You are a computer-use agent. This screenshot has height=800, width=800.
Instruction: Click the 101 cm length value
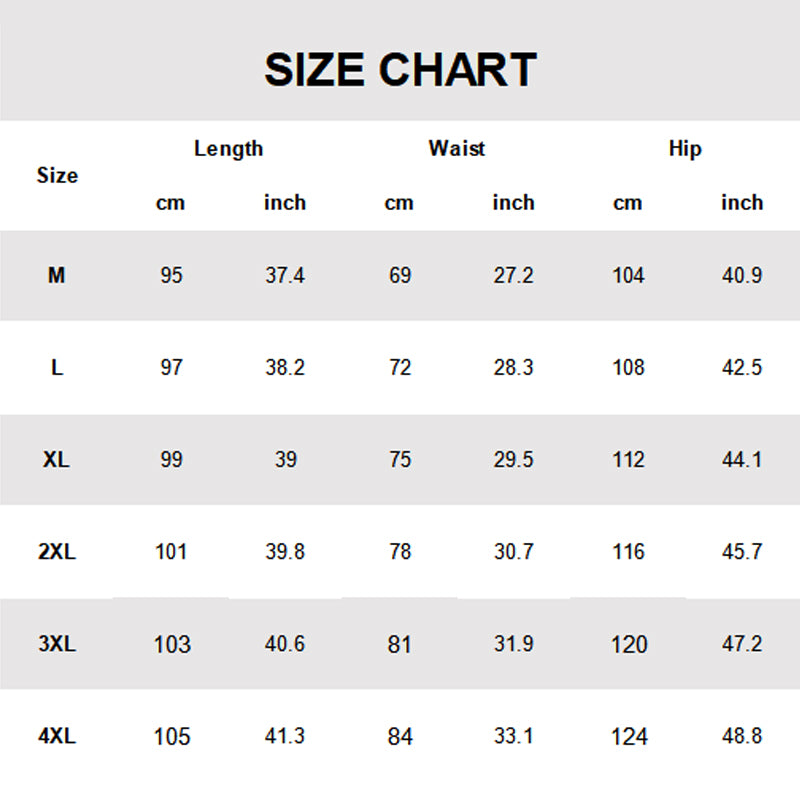coord(171,552)
